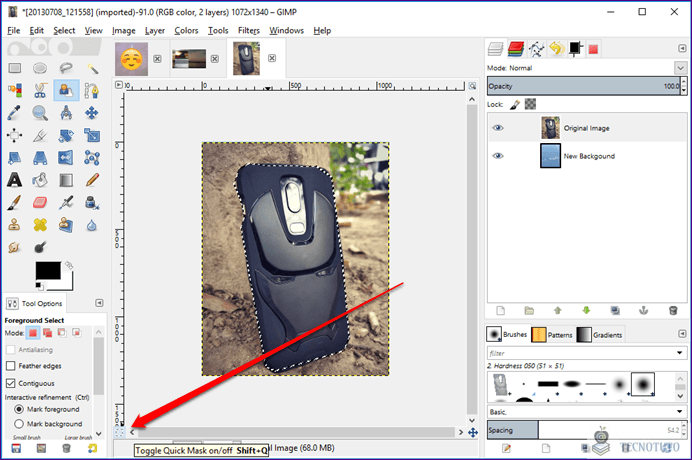
Task: Select the Eraser tool
Action: point(40,203)
